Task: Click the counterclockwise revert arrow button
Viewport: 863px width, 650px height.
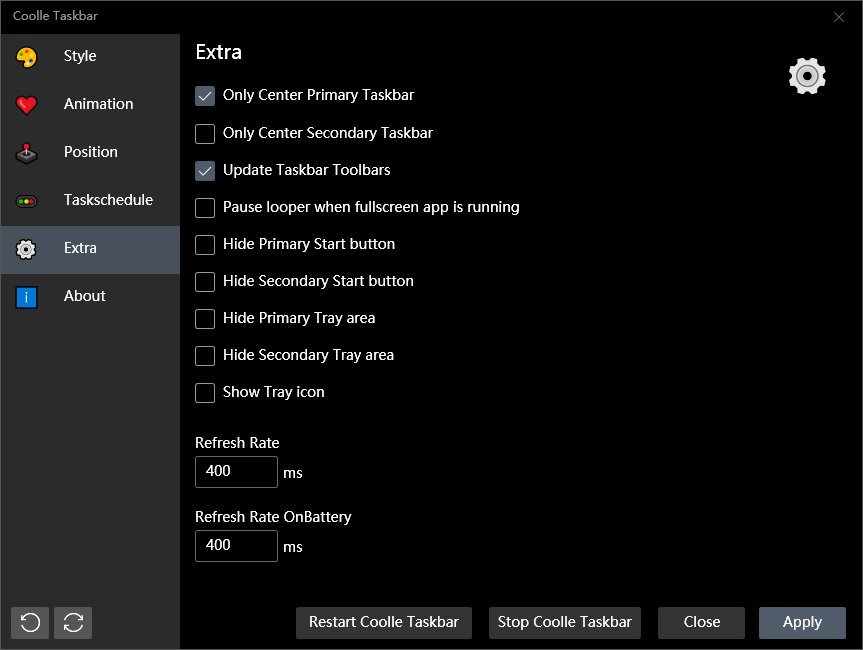Action: tap(30, 622)
